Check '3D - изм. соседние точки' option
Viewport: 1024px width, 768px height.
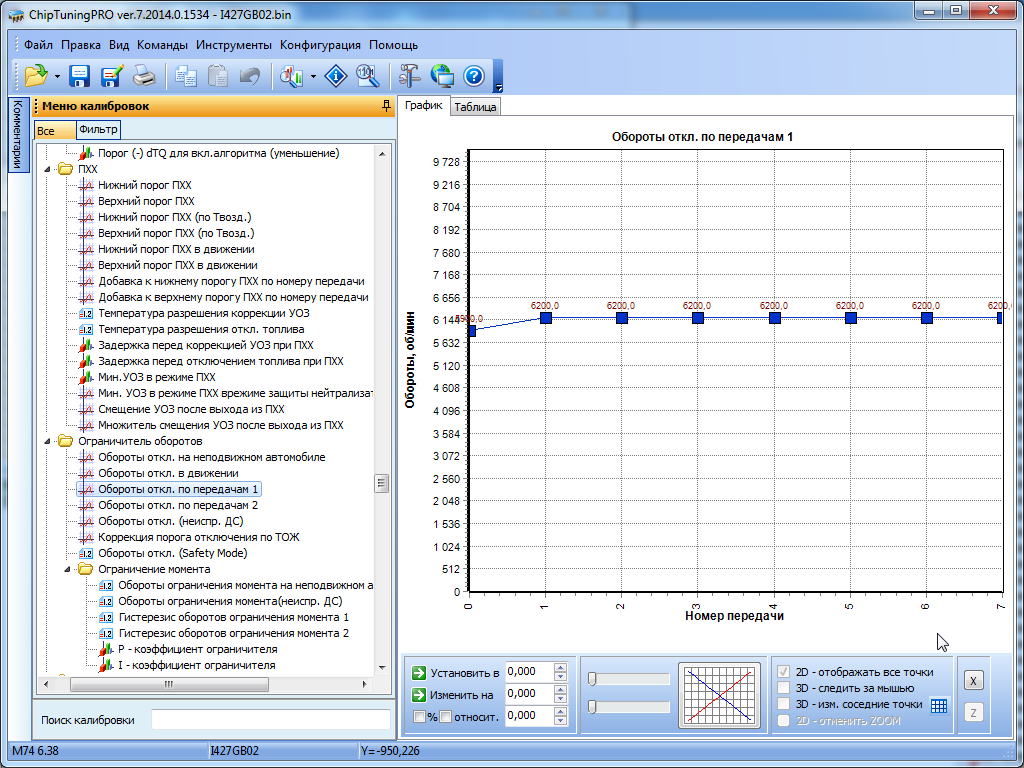[x=785, y=704]
